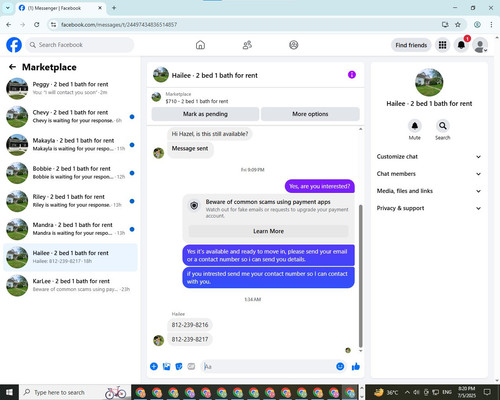Open KarLee's conversation
Screen dimensions: 500x400
[x=70, y=285]
